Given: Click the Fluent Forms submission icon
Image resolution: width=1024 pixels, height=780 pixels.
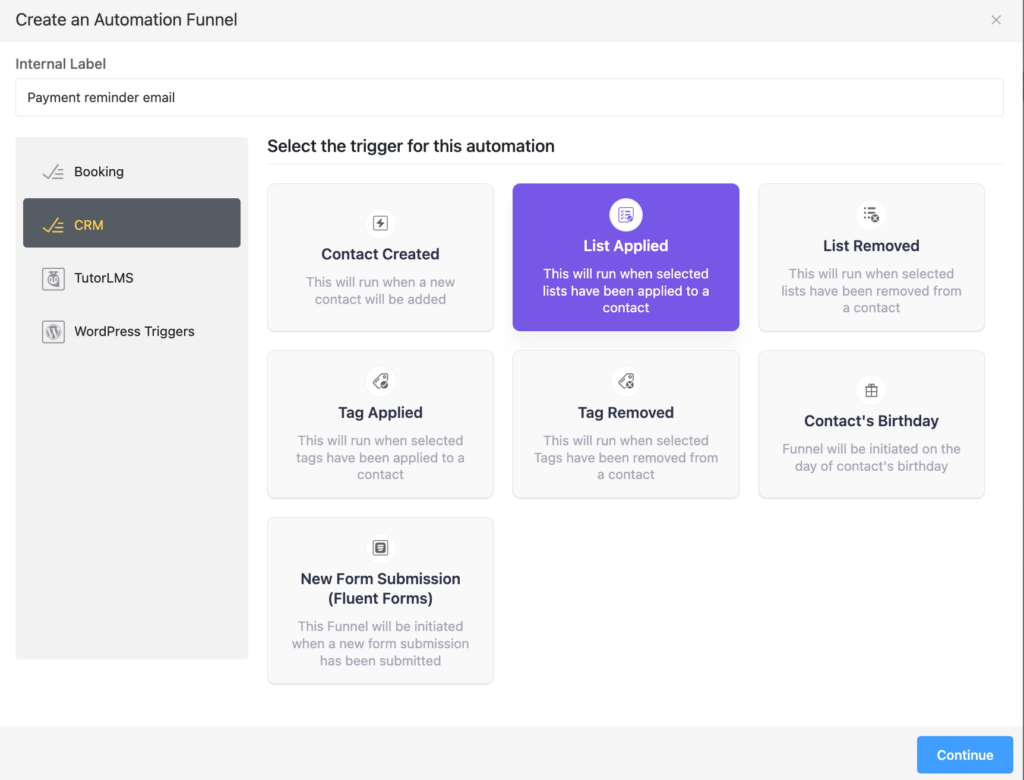Looking at the screenshot, I should pyautogui.click(x=380, y=547).
